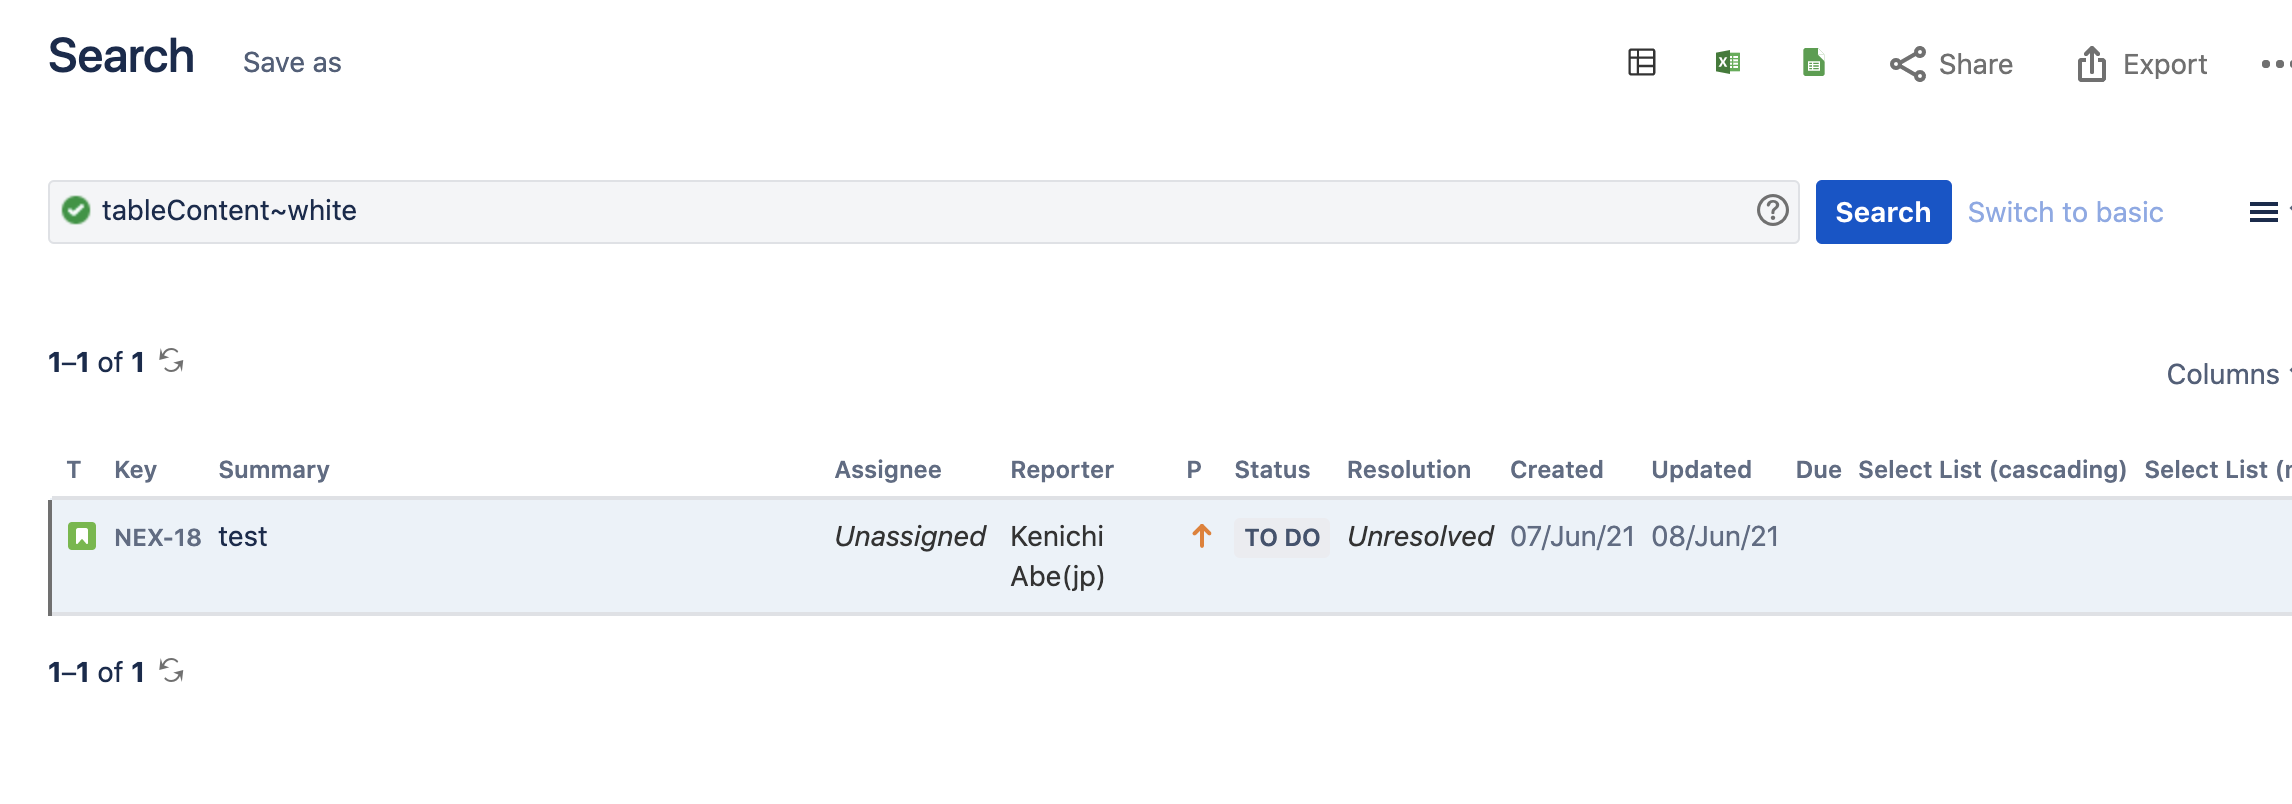Click the orange priority arrow on NEX-18
The width and height of the screenshot is (2292, 804).
click(x=1199, y=537)
